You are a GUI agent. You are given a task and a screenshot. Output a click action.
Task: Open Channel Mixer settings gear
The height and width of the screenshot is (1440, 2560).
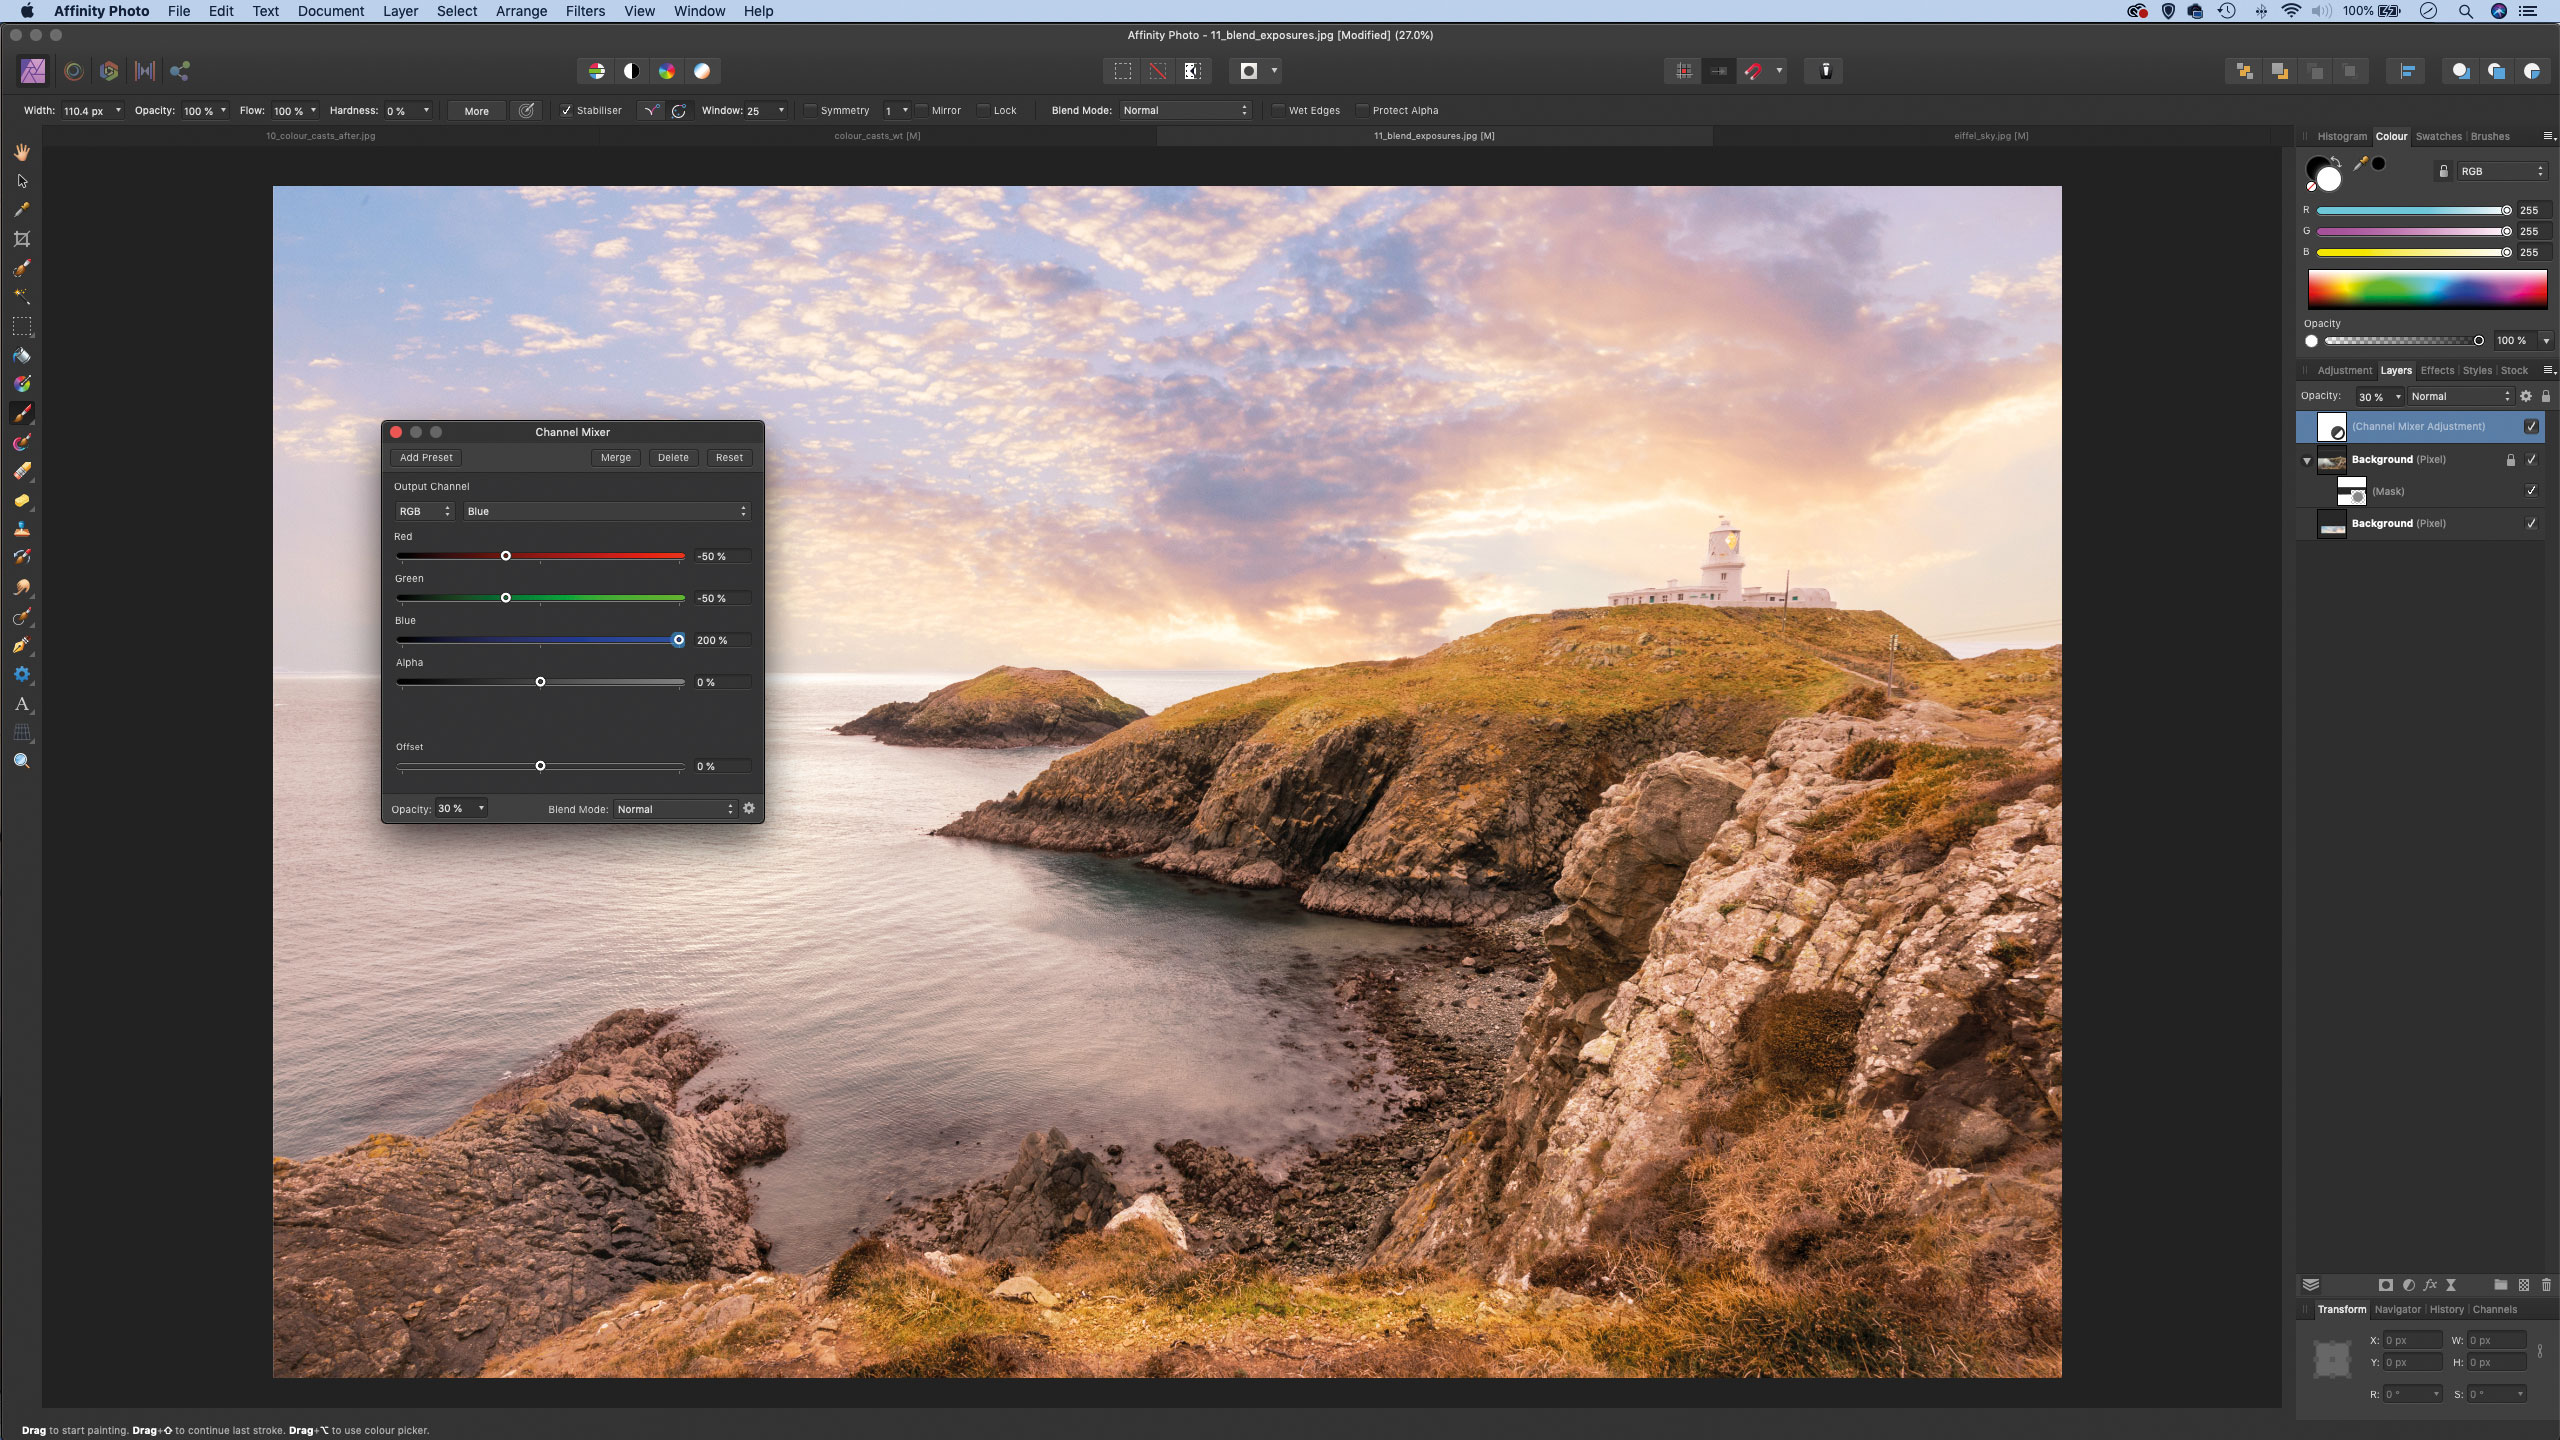[x=749, y=808]
